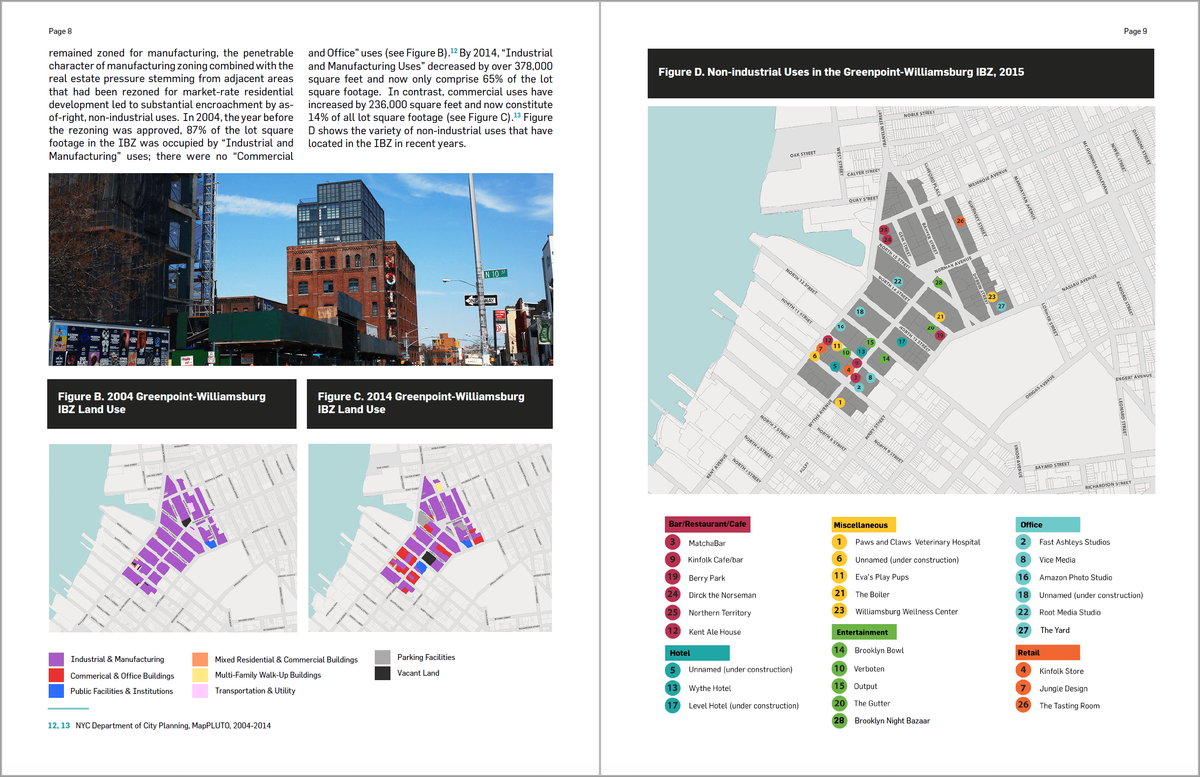
Task: Click the yellow Multi-Family Walk-Up Buildings swatch
Action: point(200,676)
